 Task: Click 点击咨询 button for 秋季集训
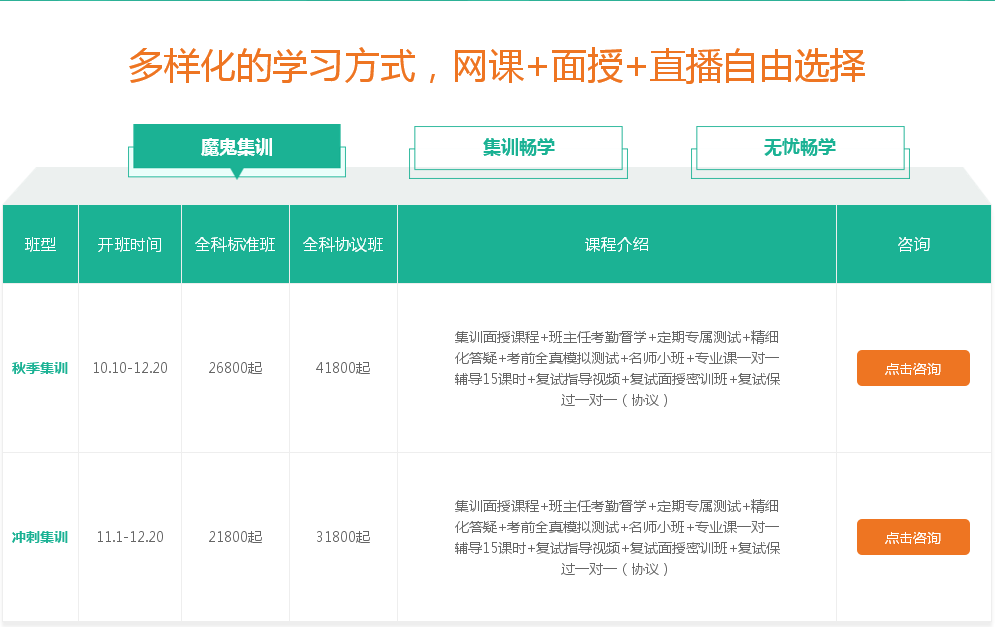pos(912,368)
